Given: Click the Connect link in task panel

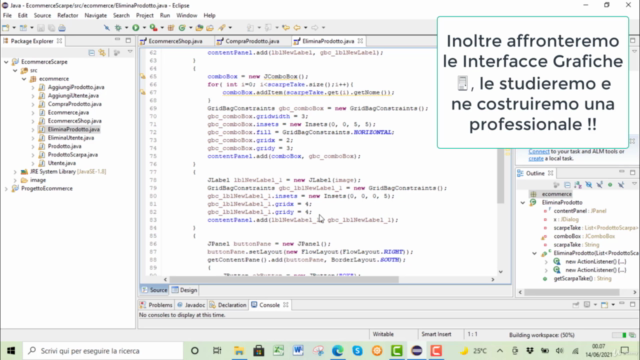Looking at the screenshot, I should 539,151.
